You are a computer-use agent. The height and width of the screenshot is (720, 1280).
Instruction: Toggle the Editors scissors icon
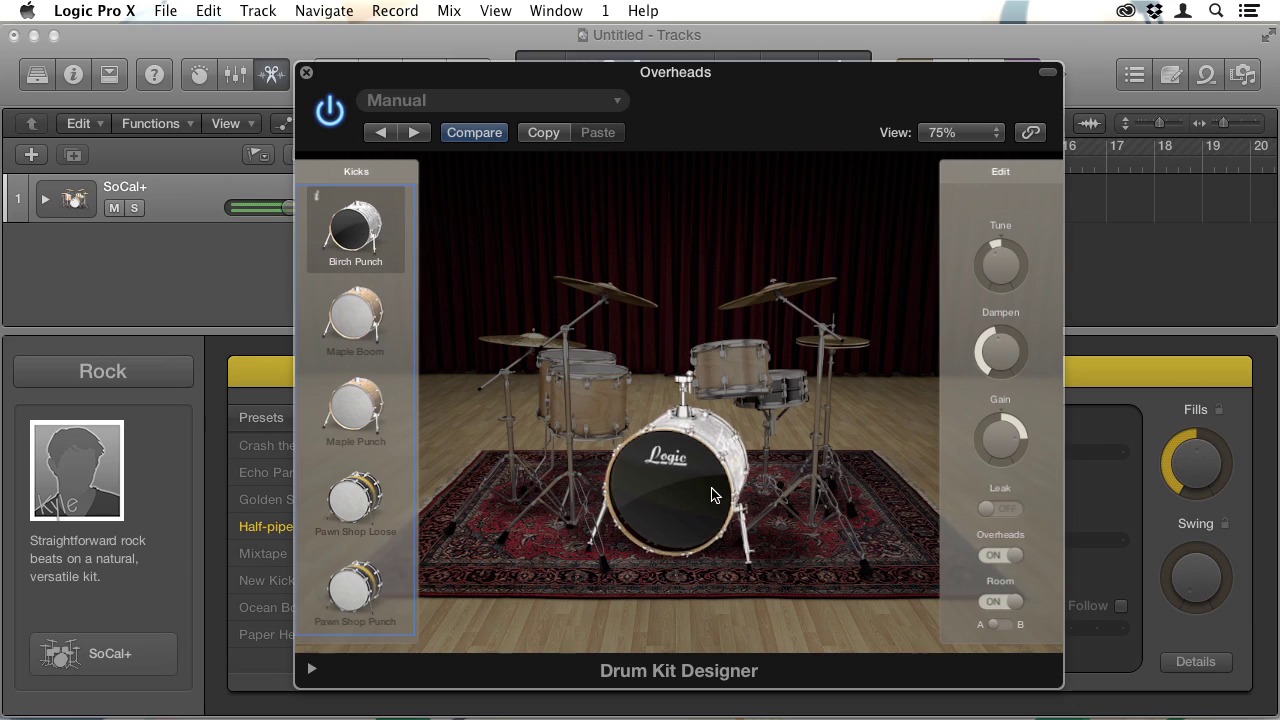point(271,74)
